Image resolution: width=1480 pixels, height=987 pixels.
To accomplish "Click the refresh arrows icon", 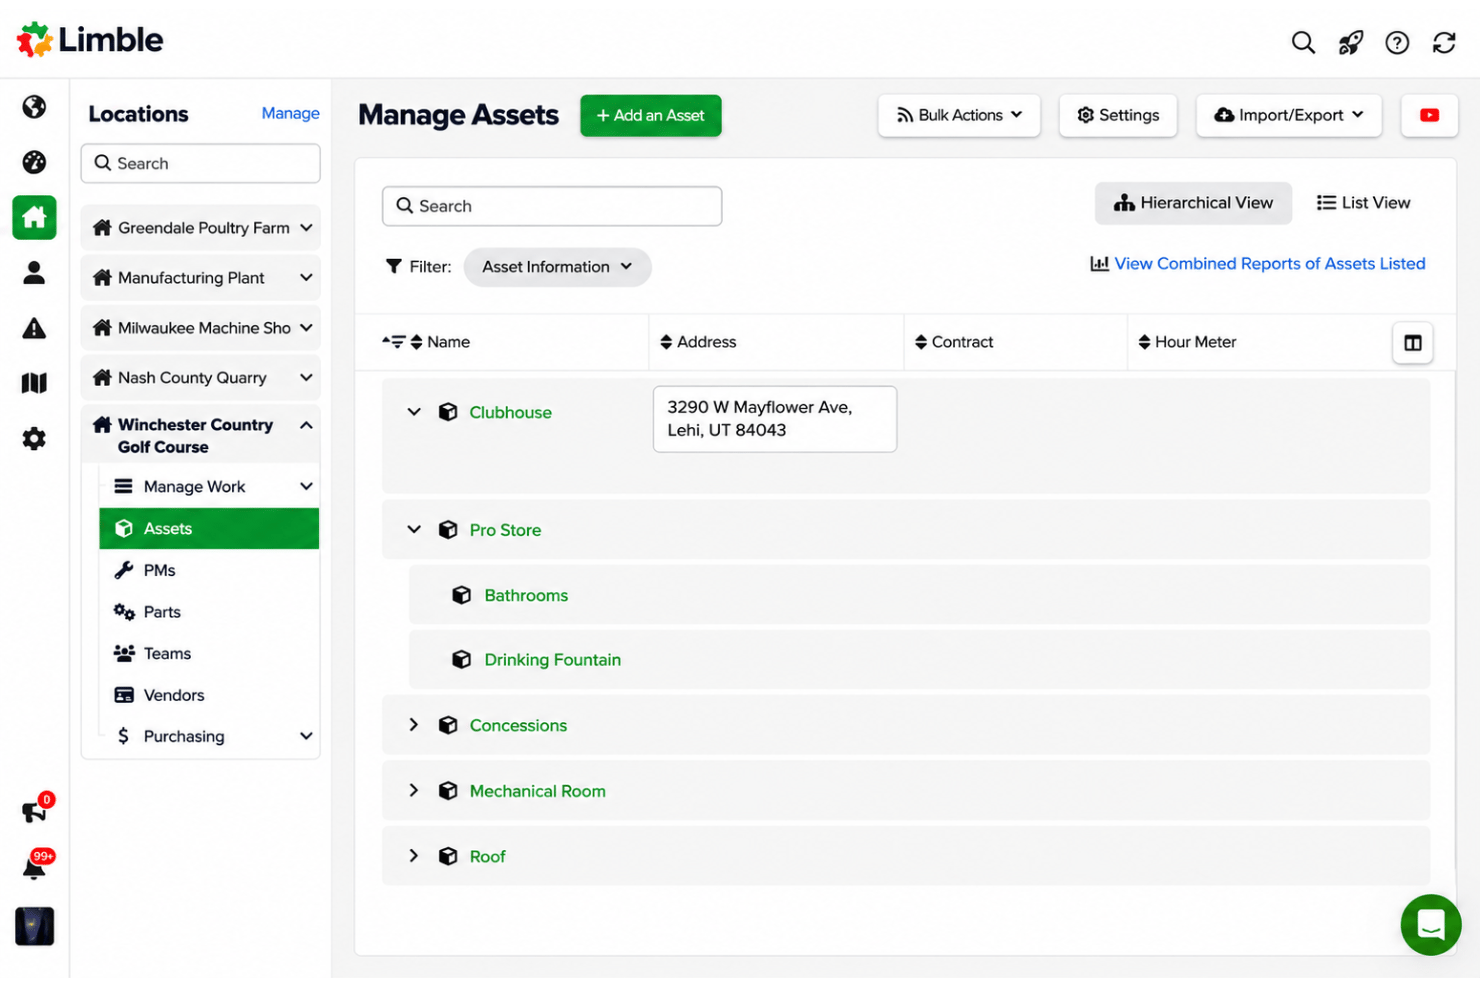I will tap(1444, 42).
